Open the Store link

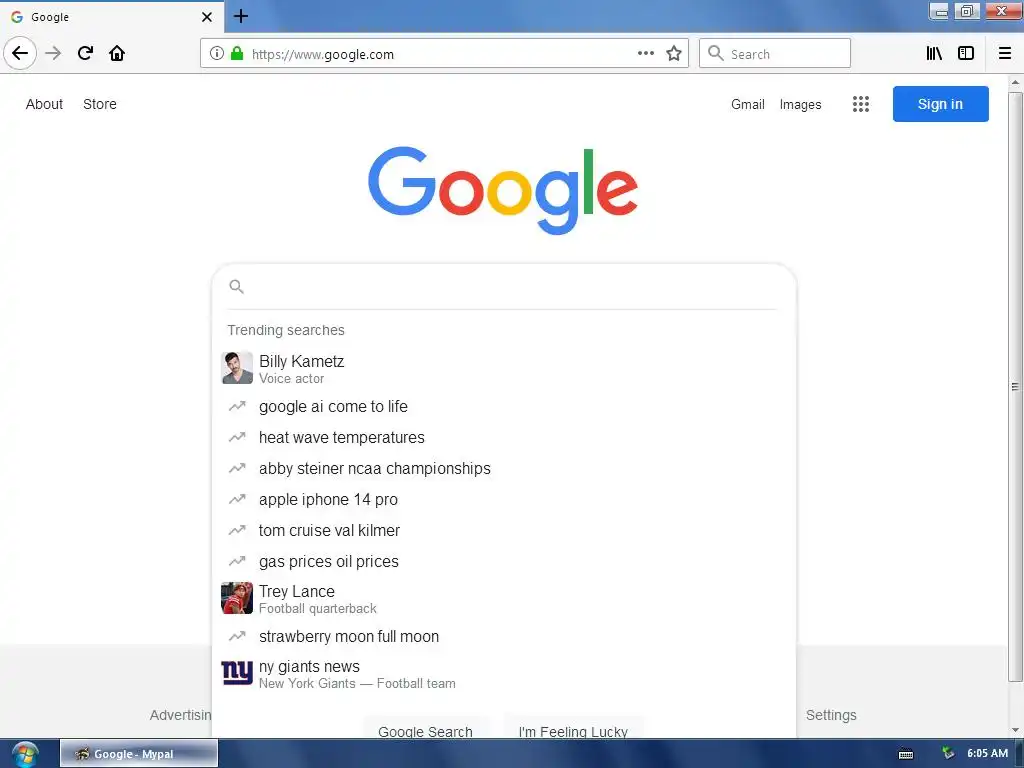coord(100,104)
